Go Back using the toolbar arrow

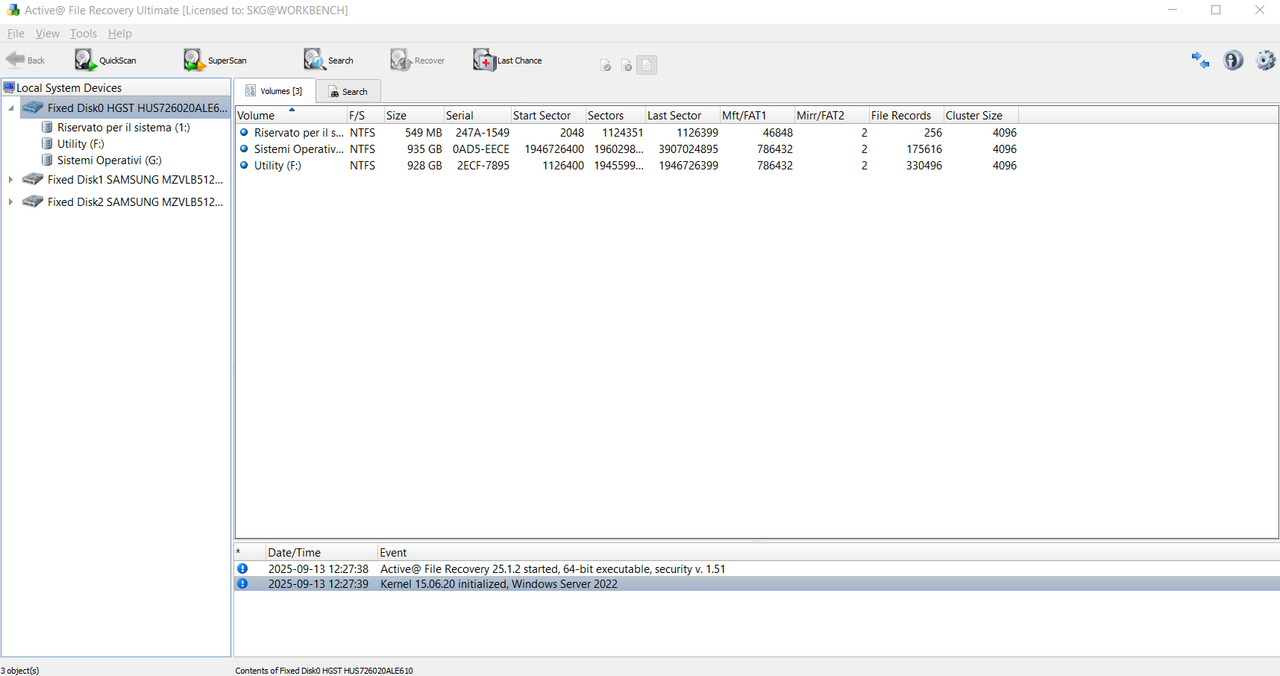coord(26,60)
